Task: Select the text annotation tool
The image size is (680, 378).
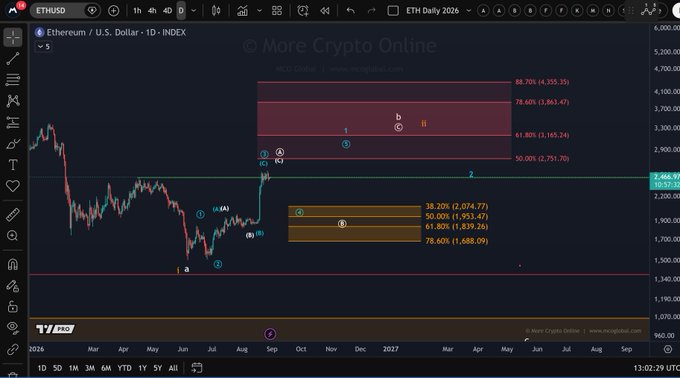Action: pyautogui.click(x=13, y=165)
